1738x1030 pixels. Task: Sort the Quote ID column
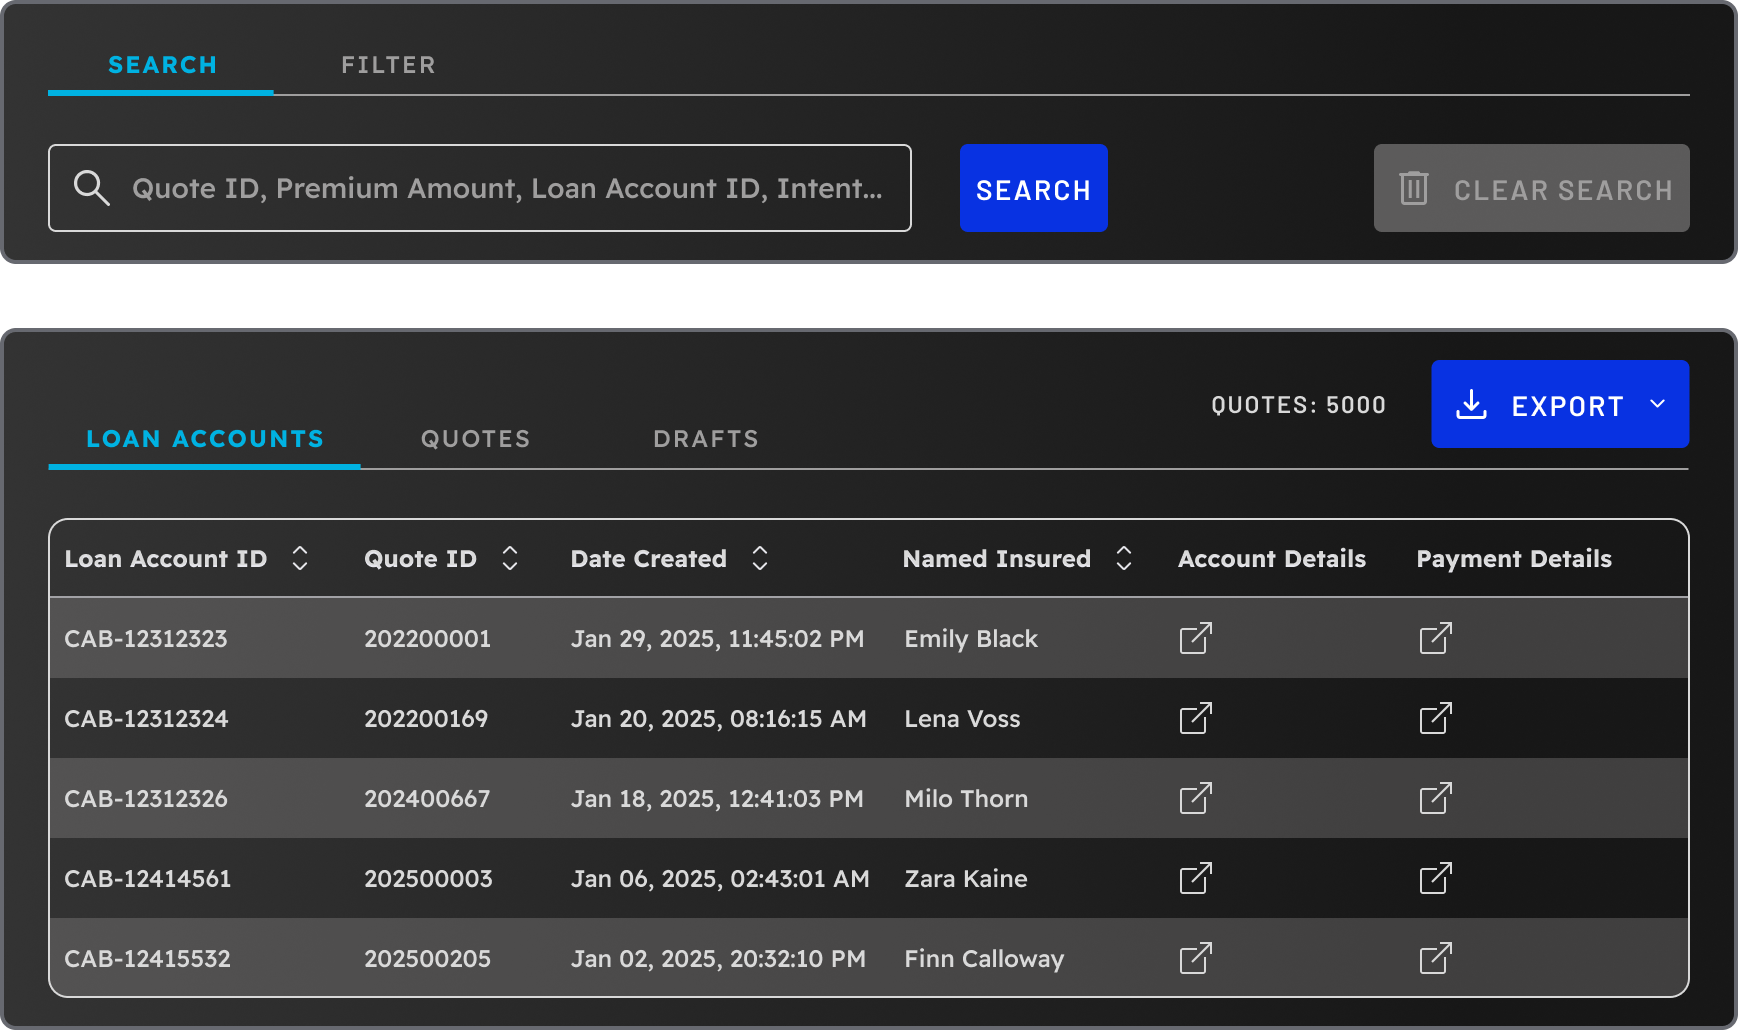(510, 558)
